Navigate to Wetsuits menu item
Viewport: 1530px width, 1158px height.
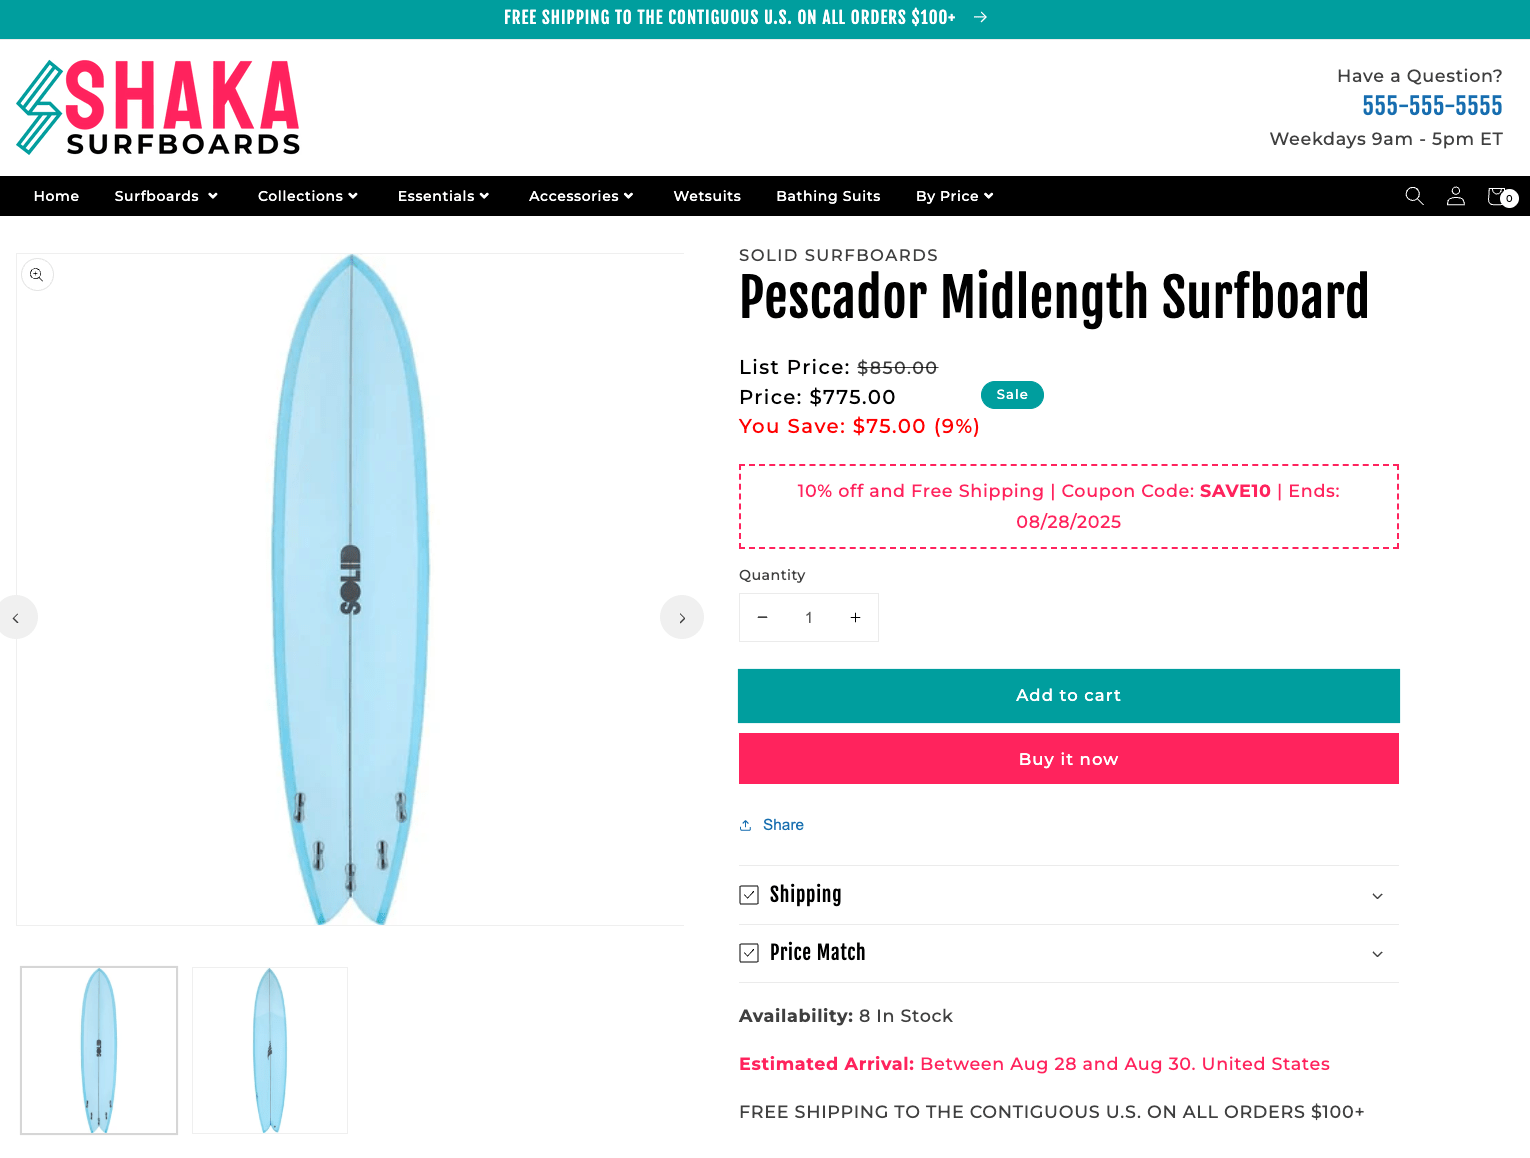coord(707,196)
